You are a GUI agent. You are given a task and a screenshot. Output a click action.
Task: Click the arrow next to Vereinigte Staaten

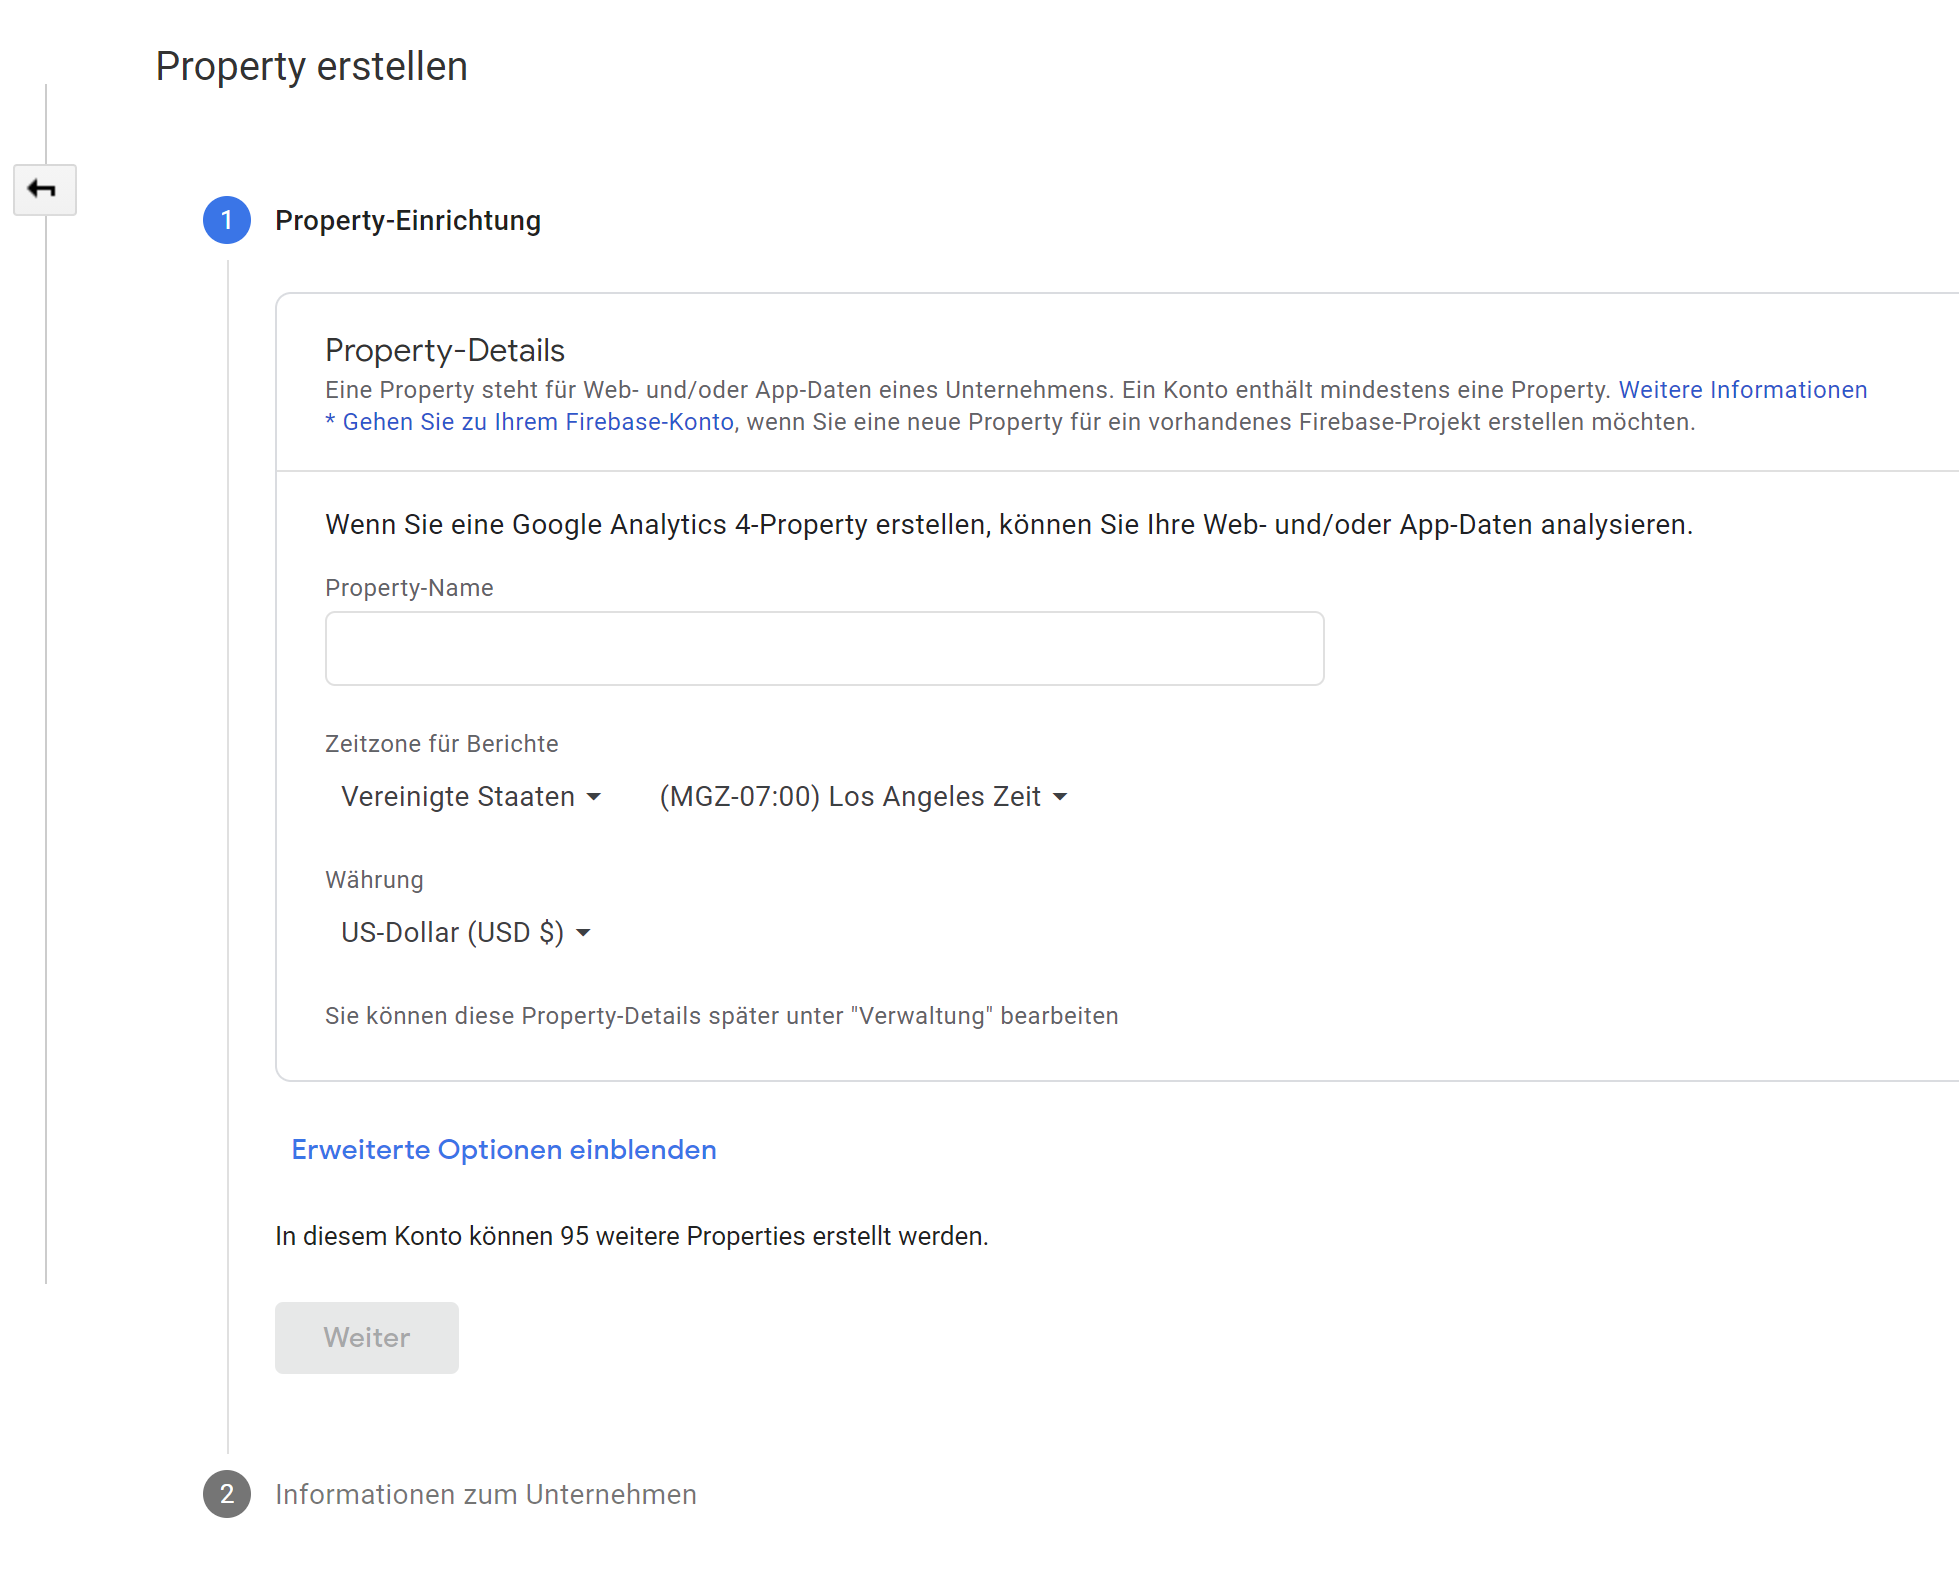(594, 797)
